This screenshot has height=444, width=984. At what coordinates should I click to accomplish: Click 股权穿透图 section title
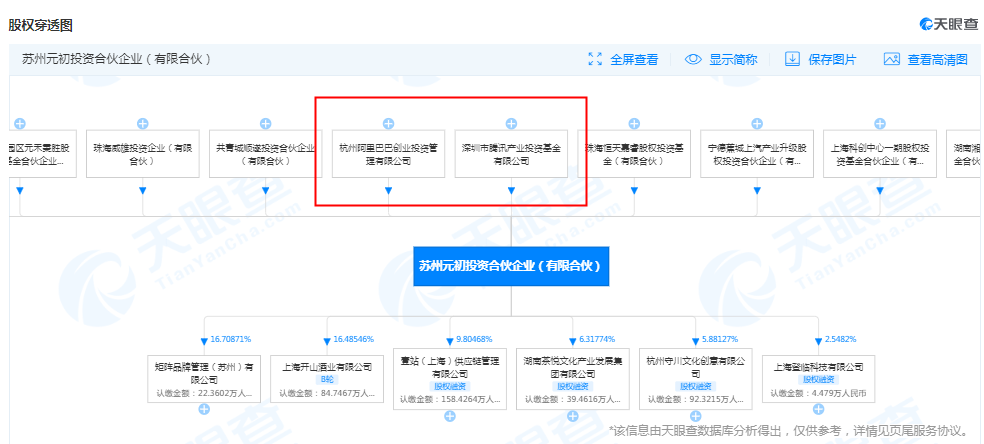tap(41, 25)
